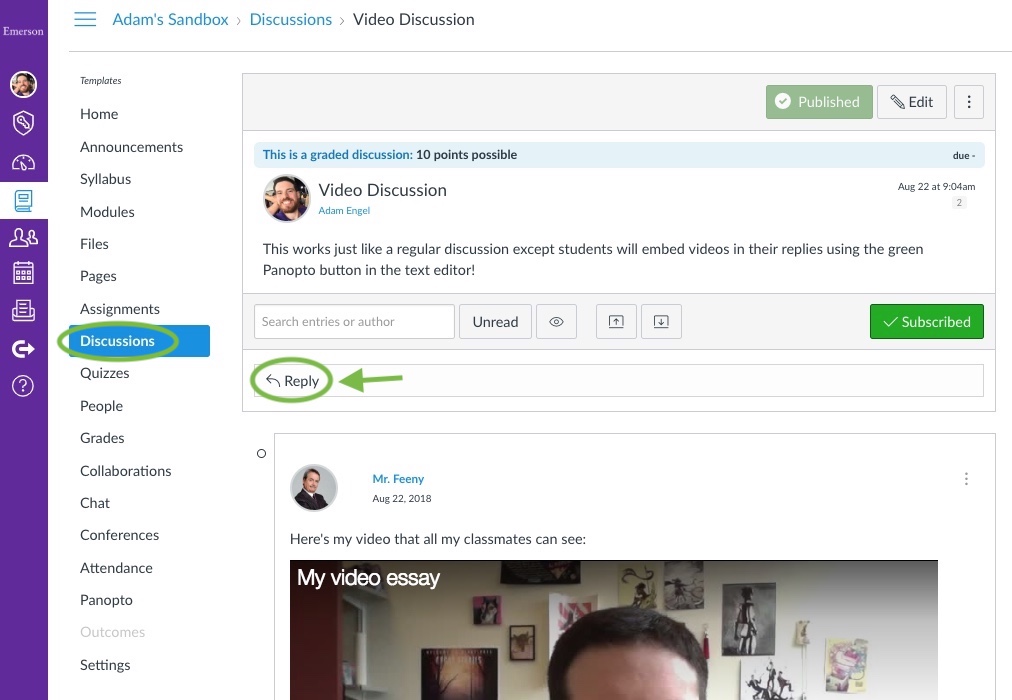The image size is (1012, 700).
Task: Open Modules in course navigation
Action: (107, 212)
